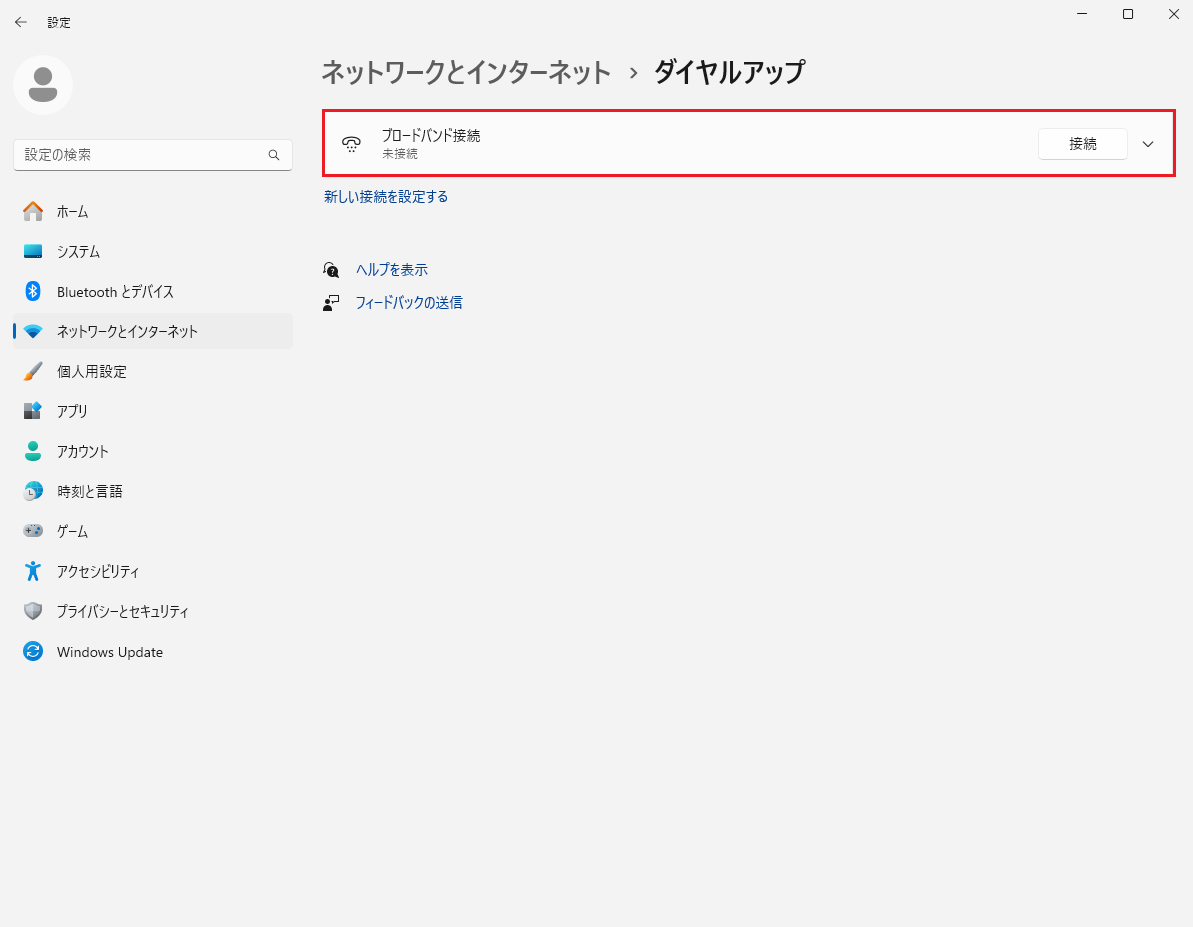Click the dial-up phone icon

[x=351, y=143]
